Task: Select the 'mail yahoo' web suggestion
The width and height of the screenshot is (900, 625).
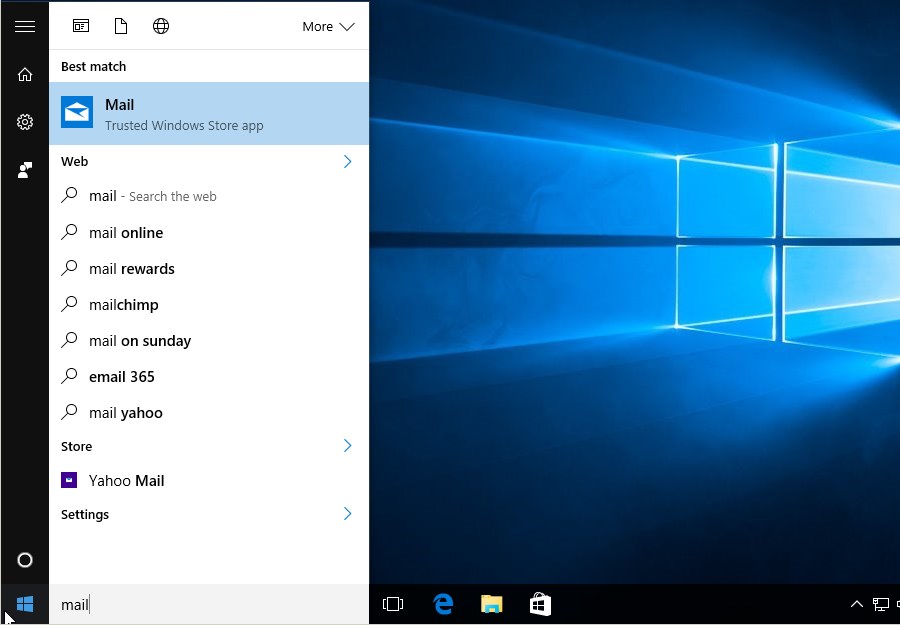Action: (126, 413)
